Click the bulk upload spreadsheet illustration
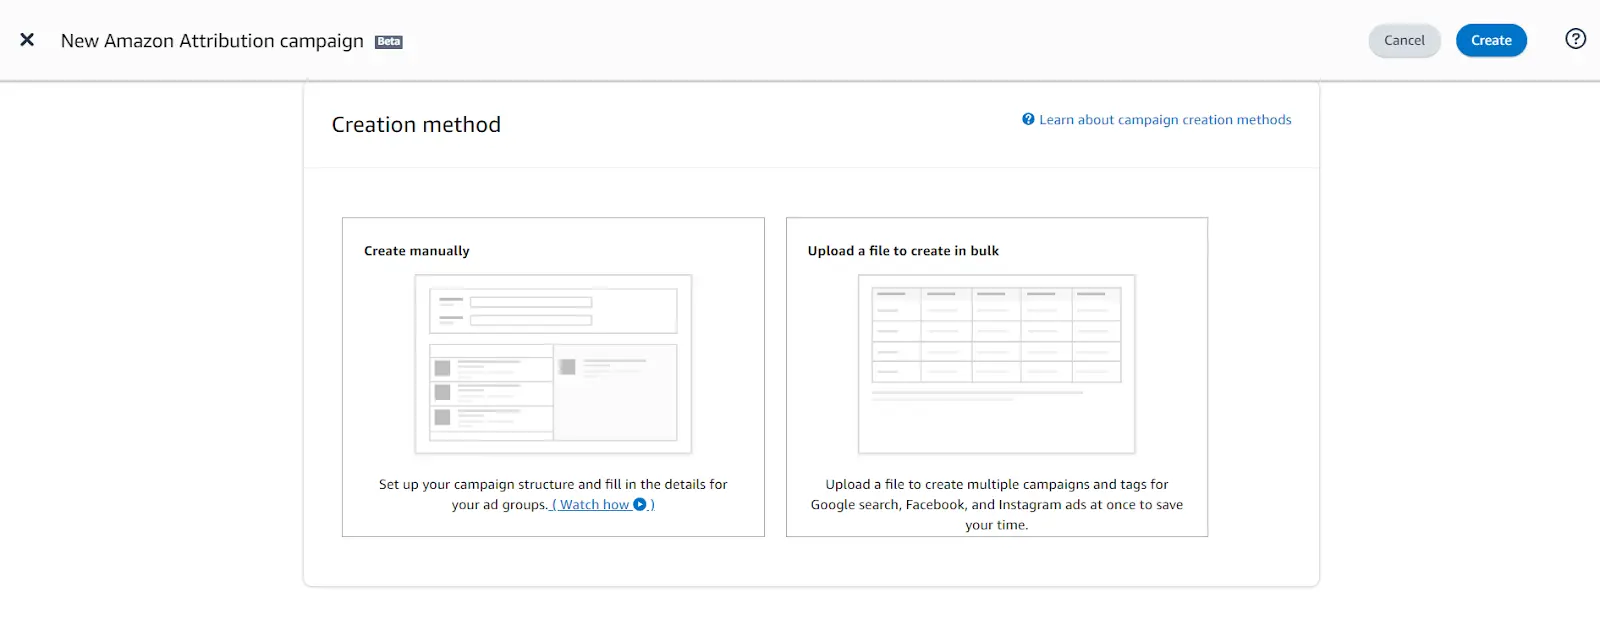The height and width of the screenshot is (631, 1600). coord(997,364)
